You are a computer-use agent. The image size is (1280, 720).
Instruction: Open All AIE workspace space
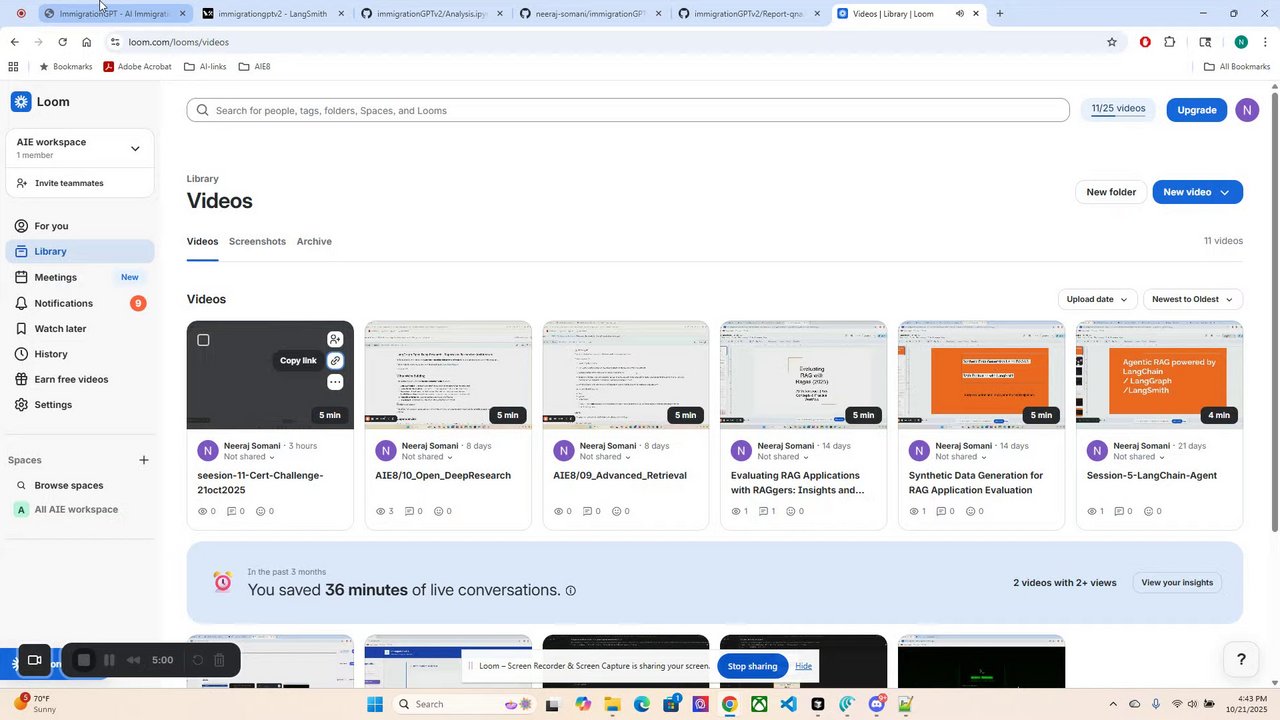(80, 510)
